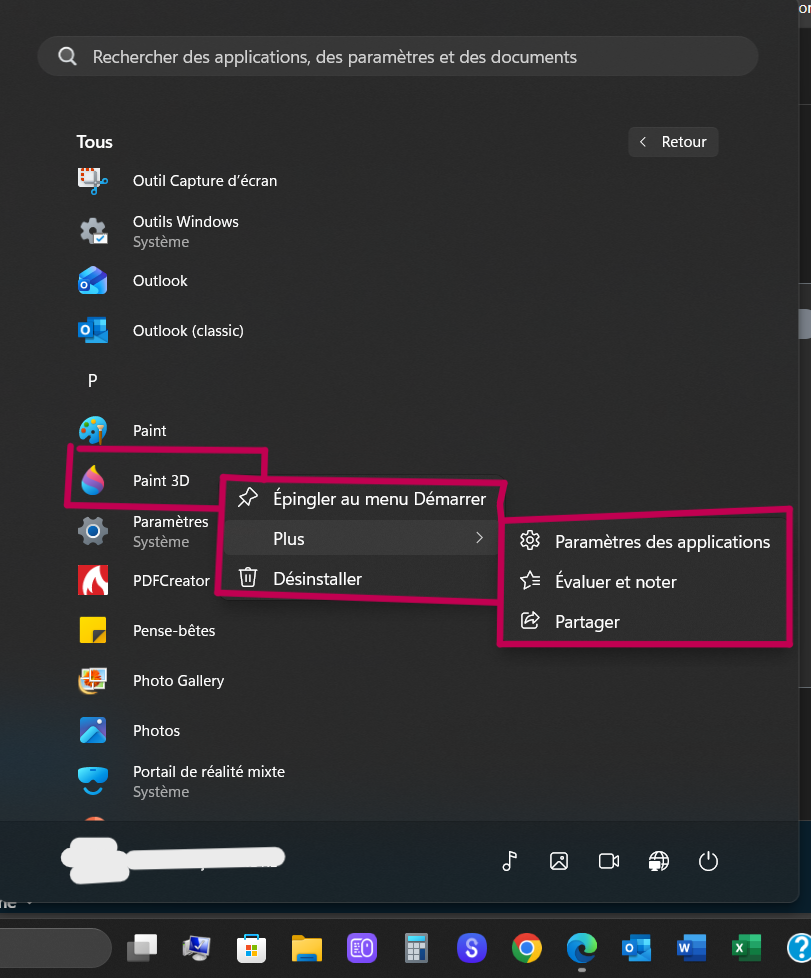Select Paramètres des applications

[x=644, y=542]
